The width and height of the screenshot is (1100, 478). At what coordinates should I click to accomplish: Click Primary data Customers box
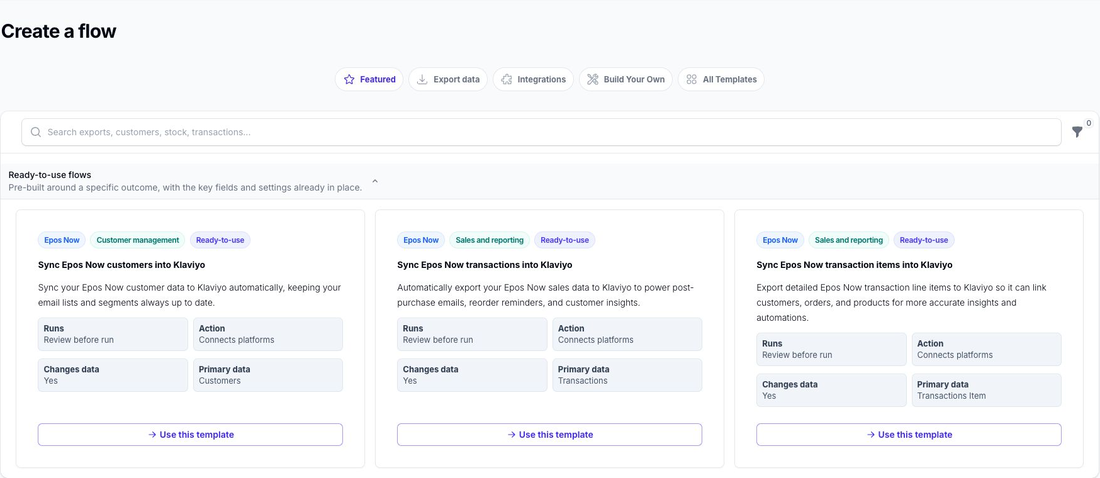(x=268, y=375)
